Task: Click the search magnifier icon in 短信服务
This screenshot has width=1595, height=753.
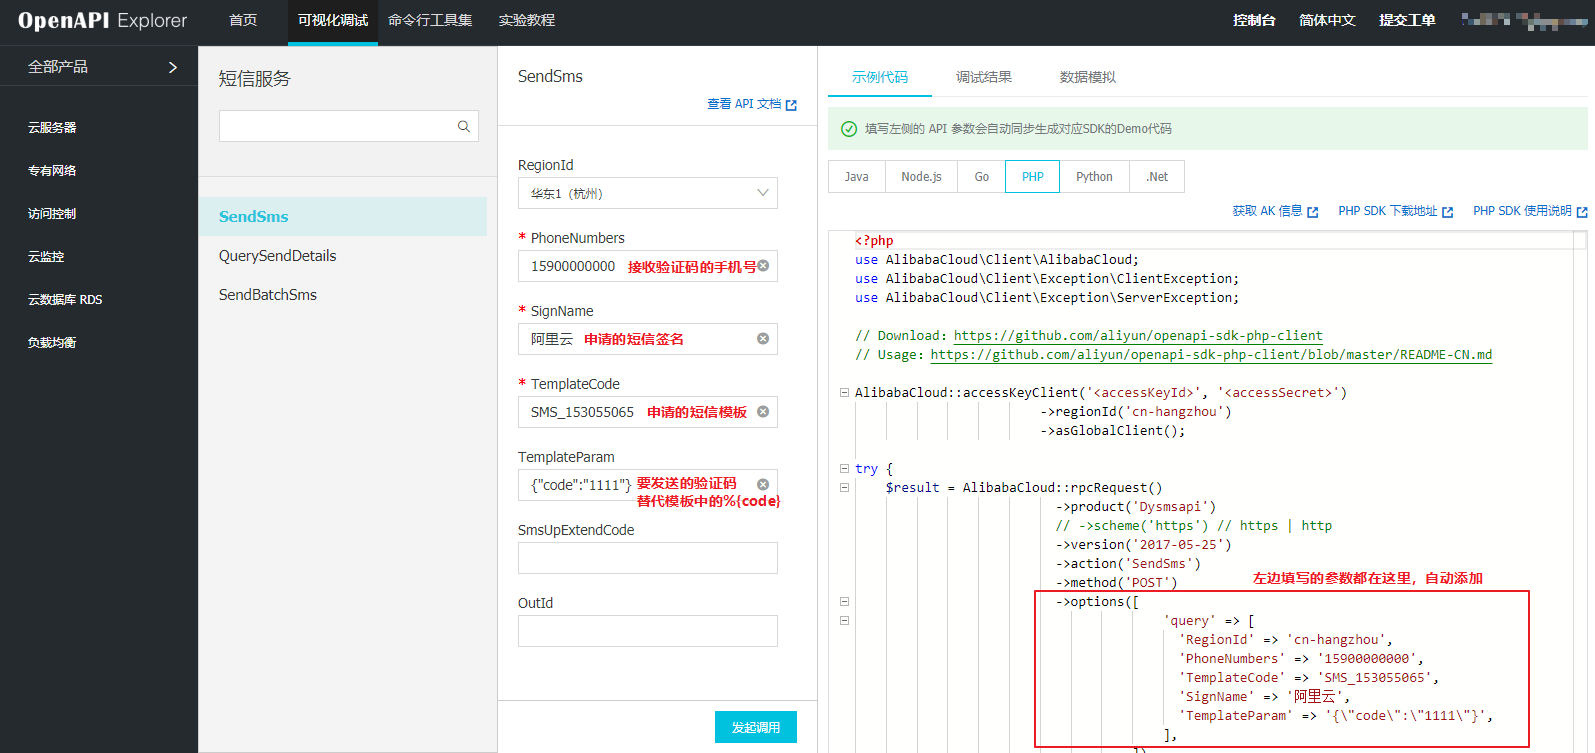Action: [464, 126]
